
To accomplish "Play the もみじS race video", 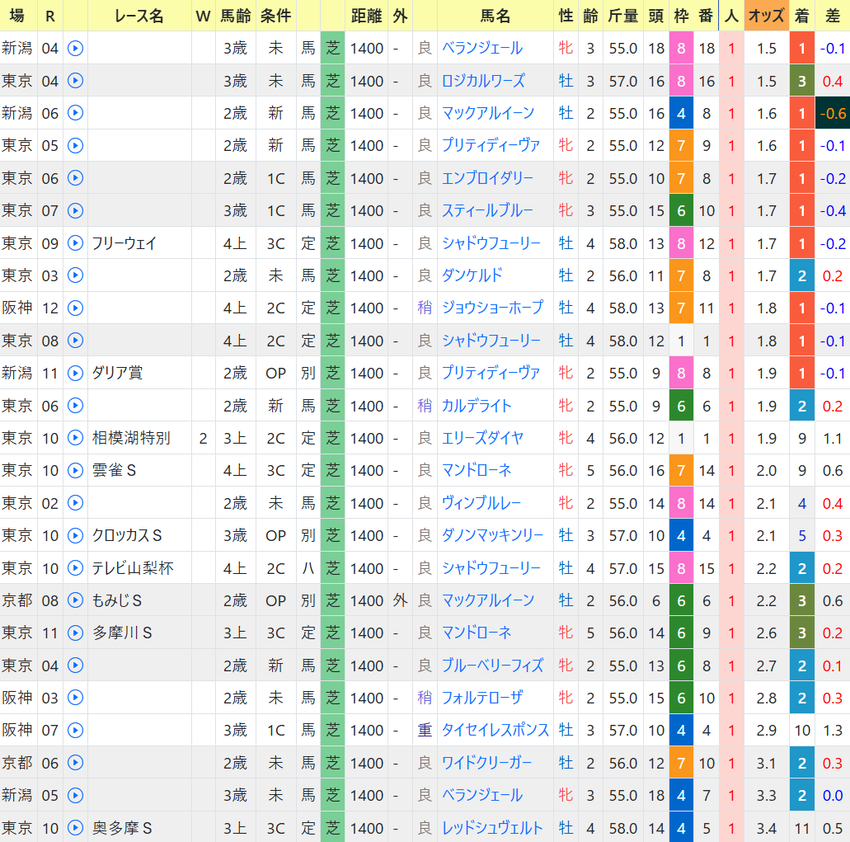I will 75,600.
